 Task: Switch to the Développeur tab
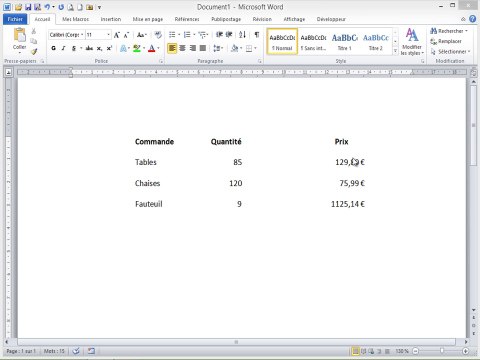tap(331, 19)
